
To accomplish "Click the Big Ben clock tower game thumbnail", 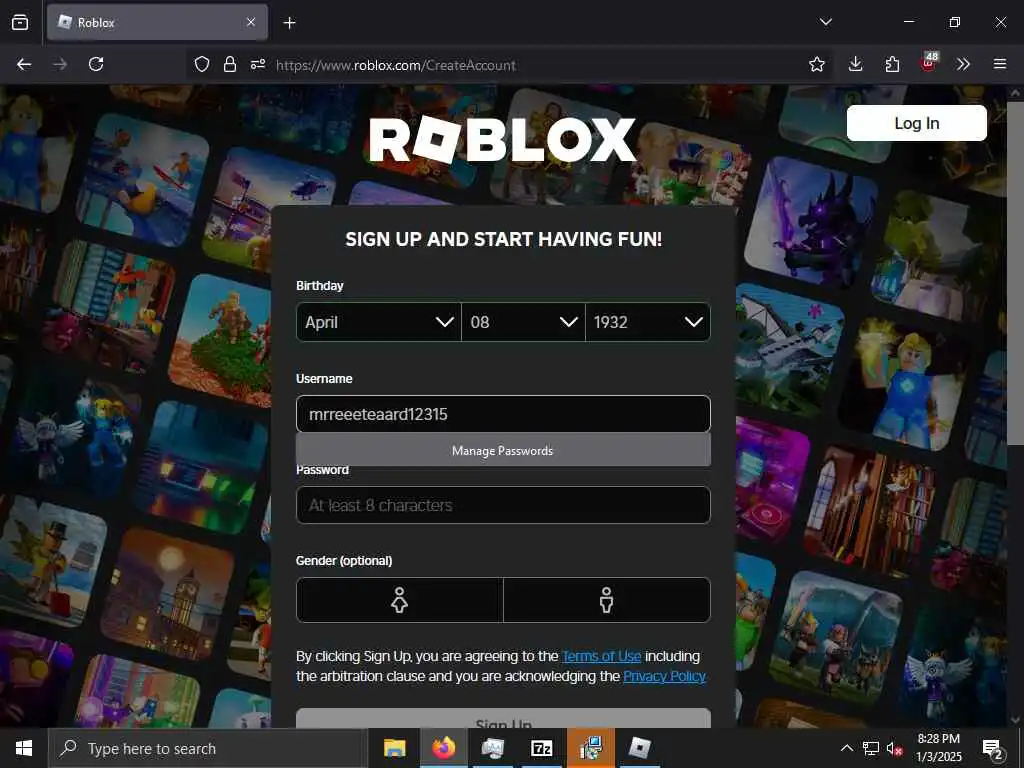I will pos(170,594).
